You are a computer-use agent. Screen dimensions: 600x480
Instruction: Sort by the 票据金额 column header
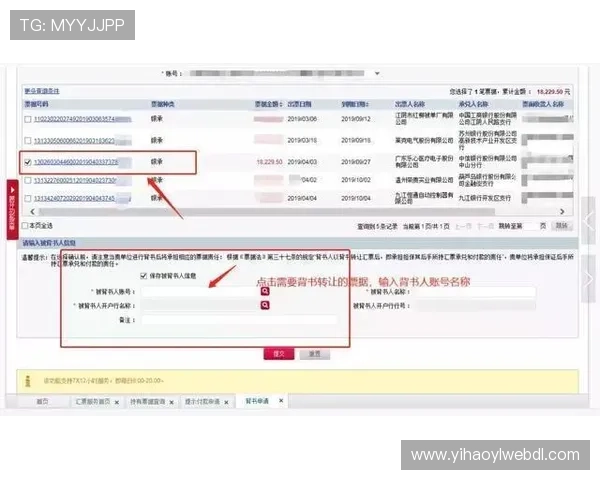pos(268,104)
